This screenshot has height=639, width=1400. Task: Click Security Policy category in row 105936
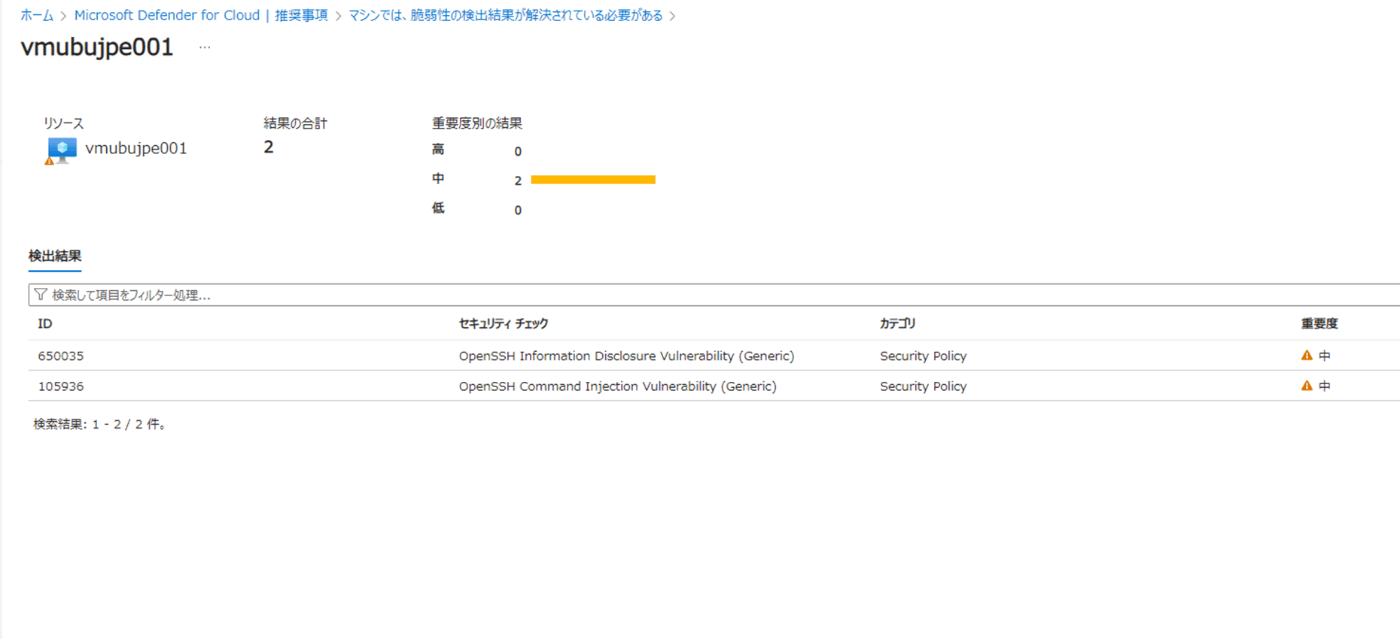[x=923, y=386]
